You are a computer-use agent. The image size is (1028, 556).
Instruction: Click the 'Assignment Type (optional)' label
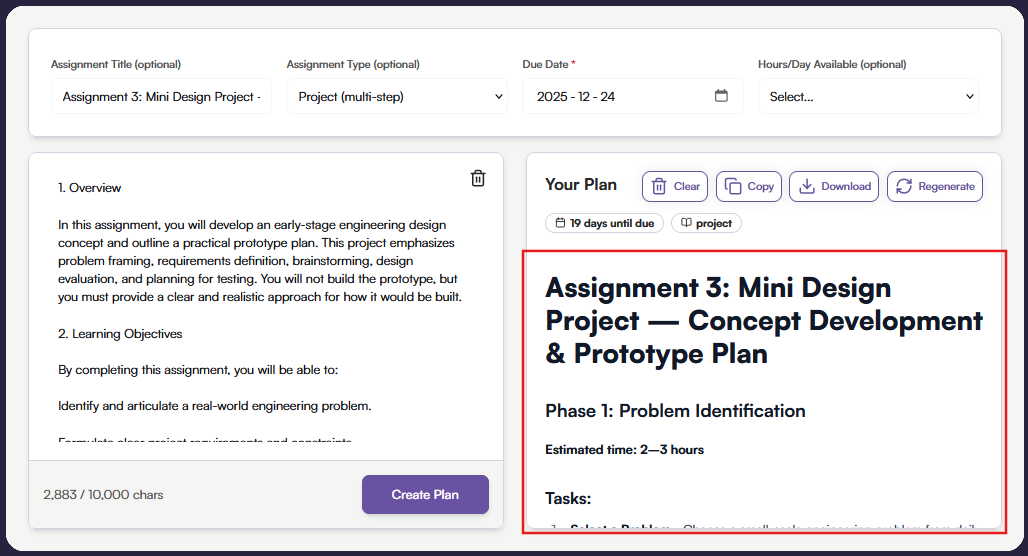[x=353, y=64]
